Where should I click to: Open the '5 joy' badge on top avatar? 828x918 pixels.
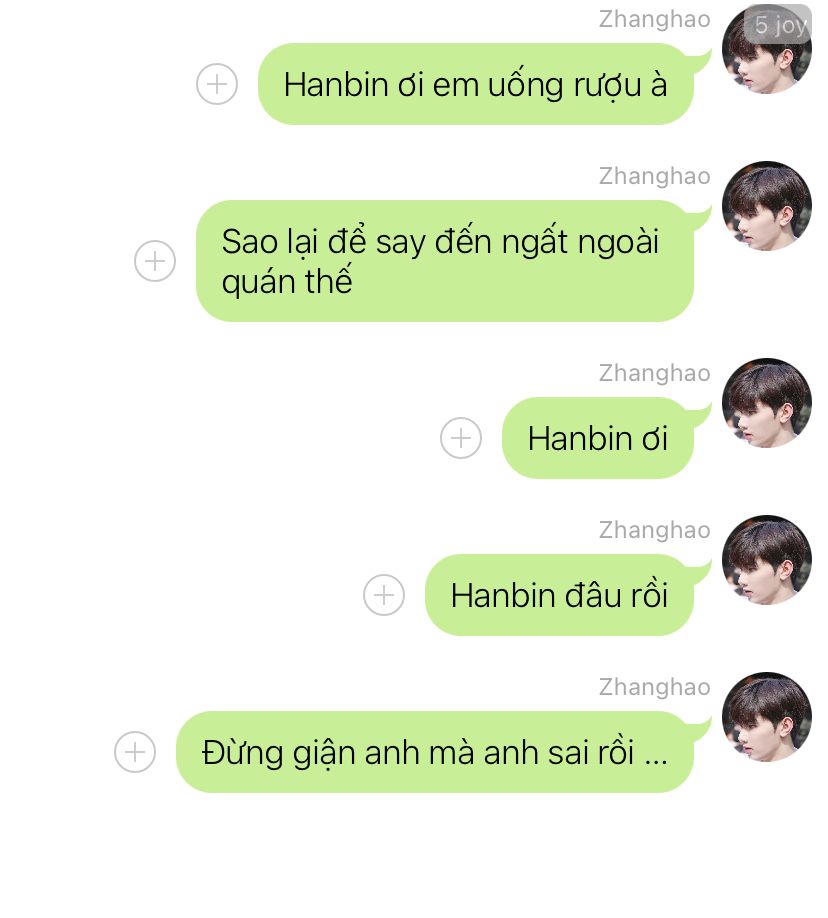pyautogui.click(x=779, y=25)
